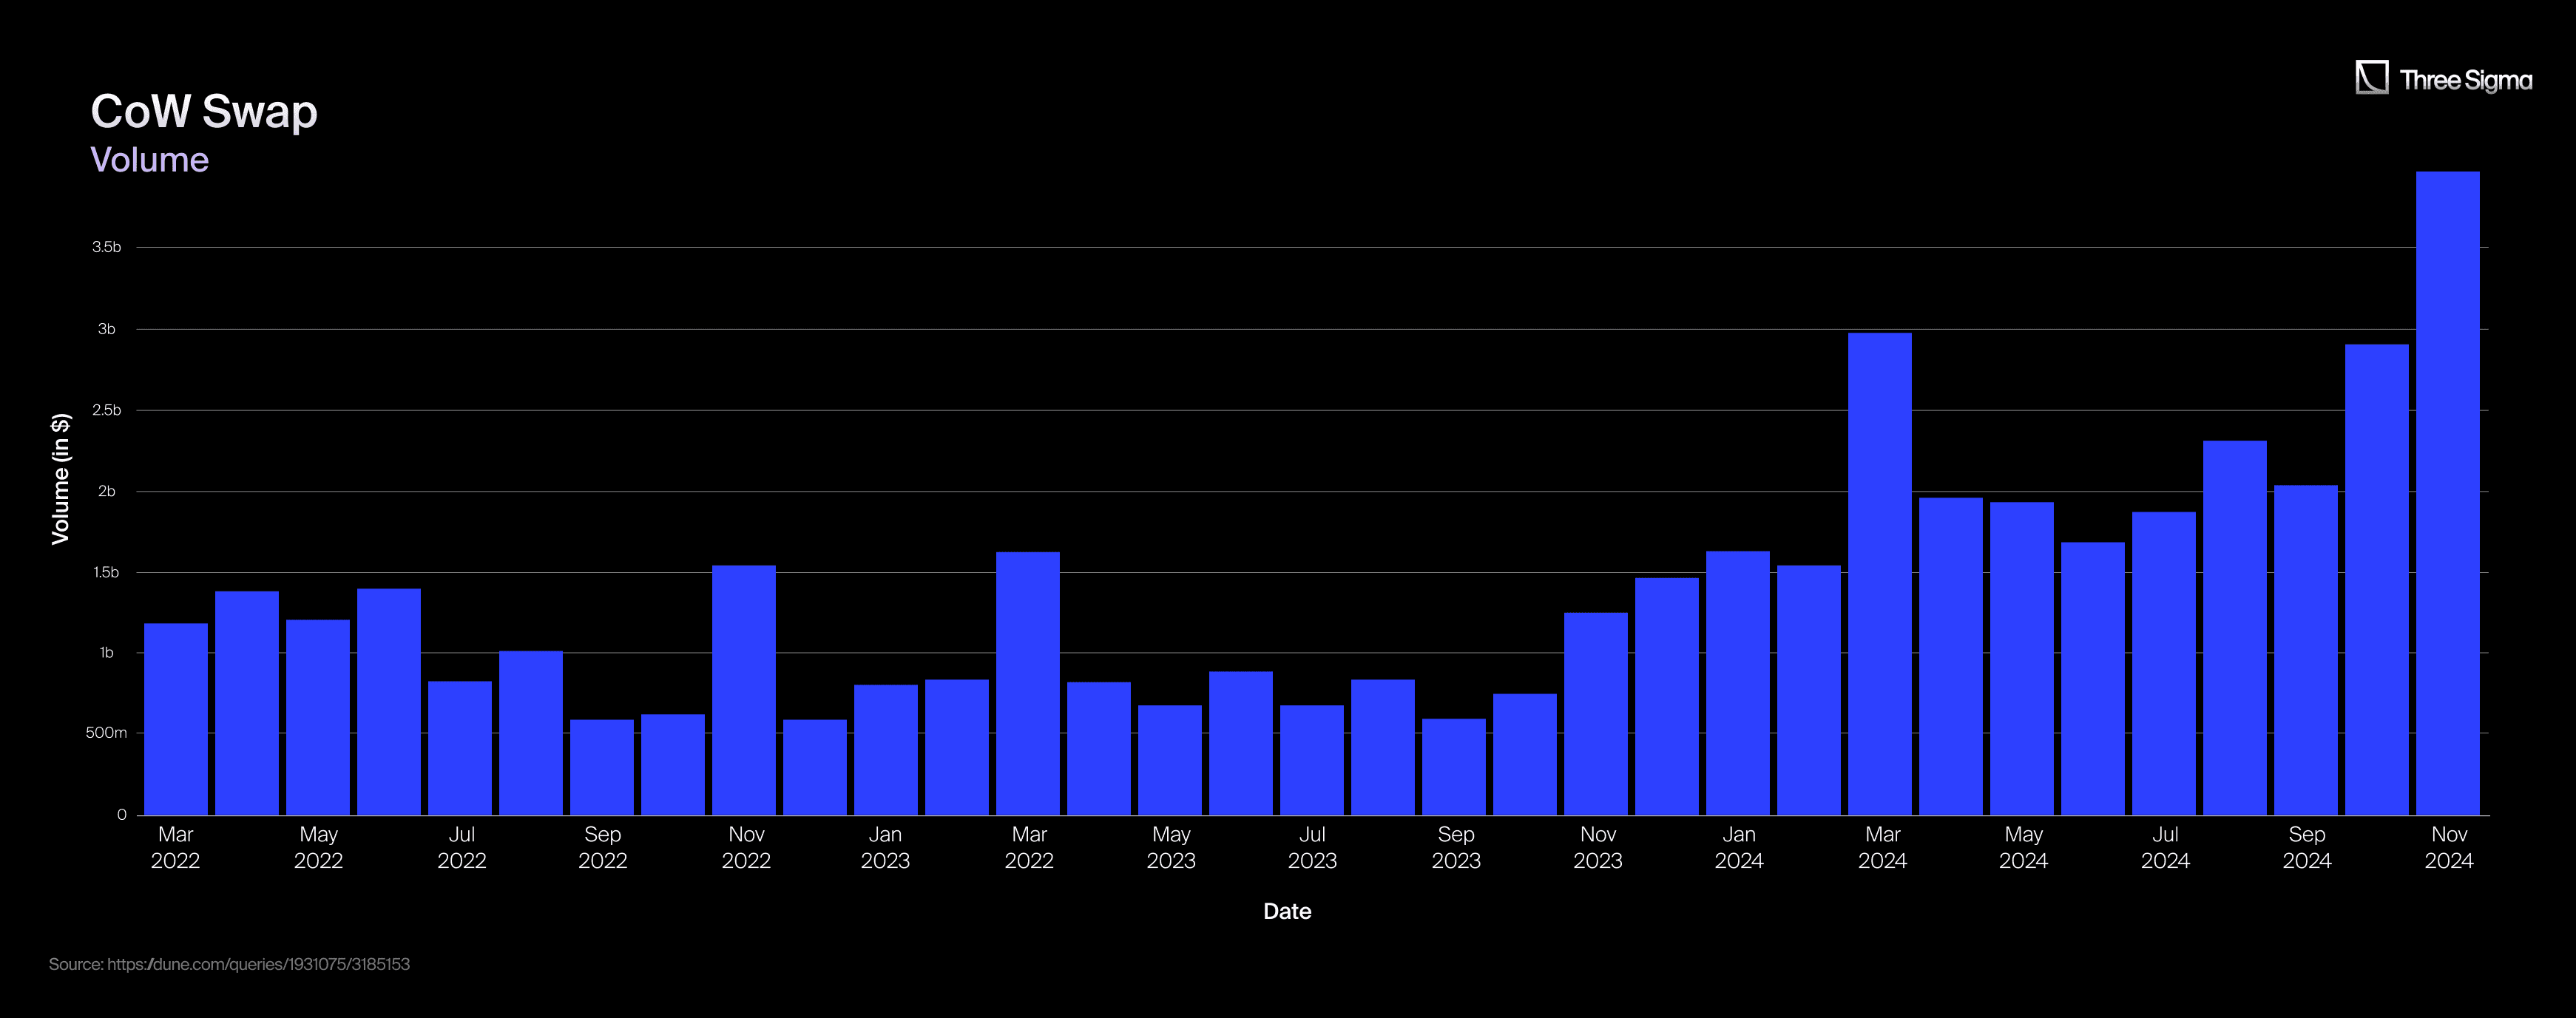Click the Three Sigma brand text
This screenshot has width=2576, height=1018.
(2465, 80)
